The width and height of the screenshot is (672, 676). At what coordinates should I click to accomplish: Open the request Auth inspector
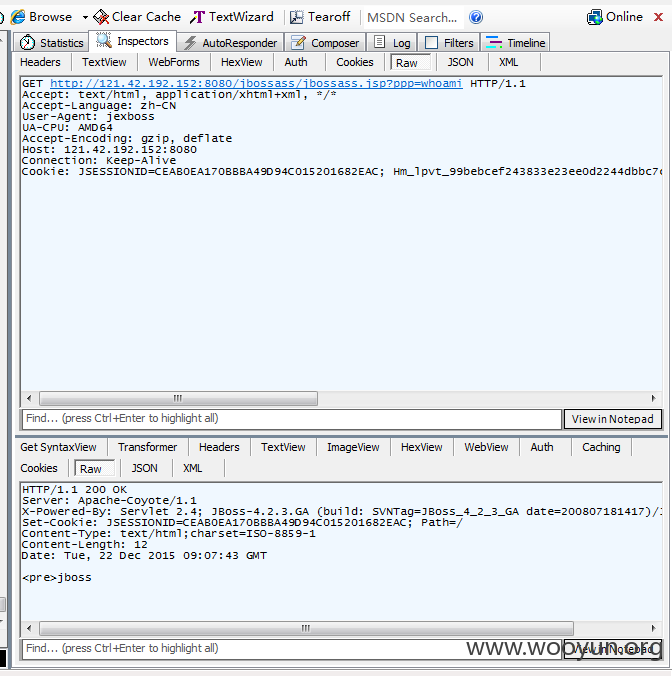[x=296, y=63]
